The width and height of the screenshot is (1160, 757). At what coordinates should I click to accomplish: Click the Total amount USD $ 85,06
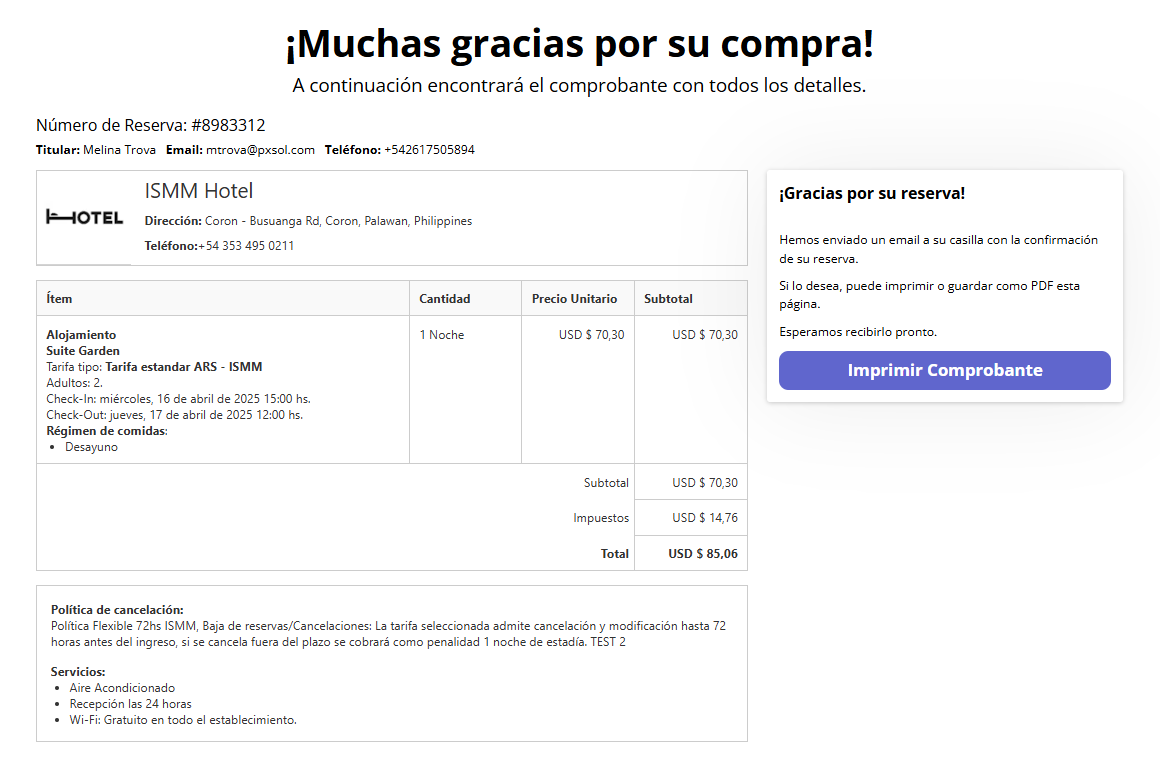point(703,553)
